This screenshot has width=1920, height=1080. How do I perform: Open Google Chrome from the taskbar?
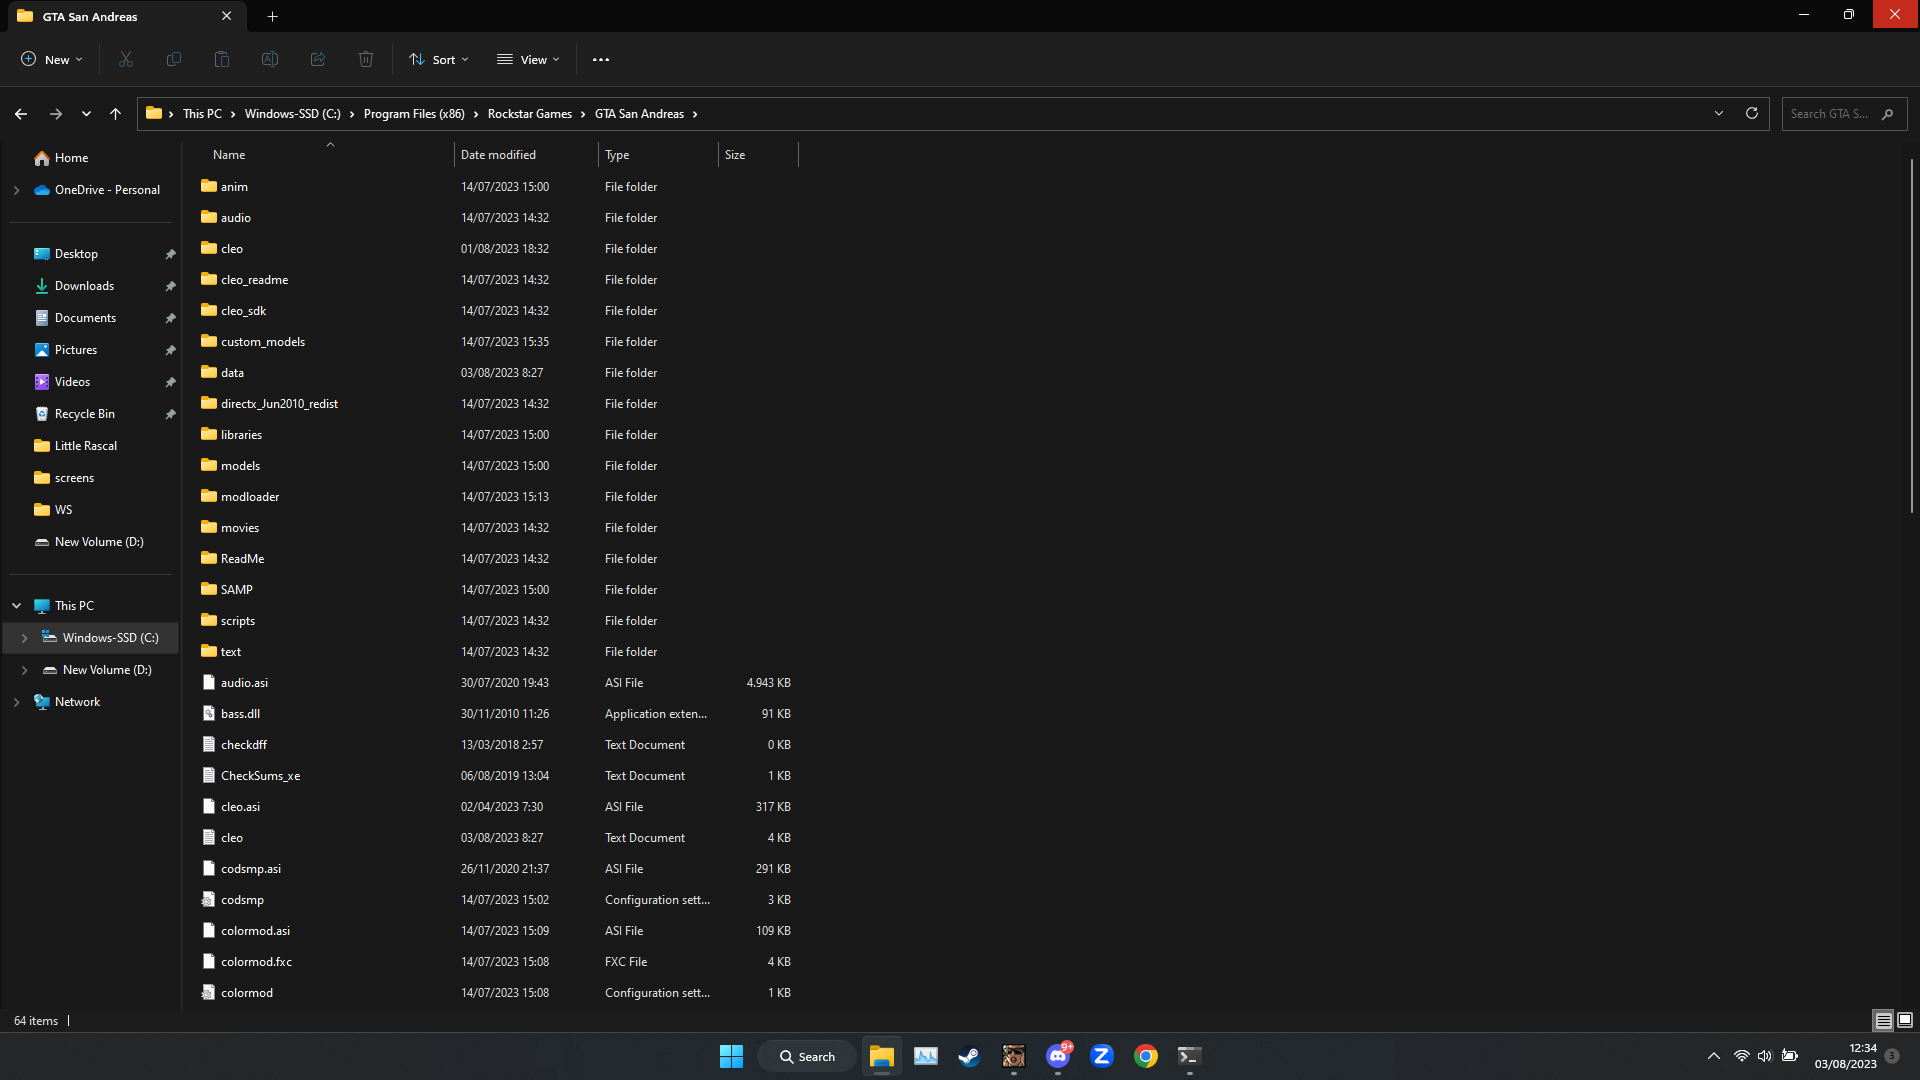click(1146, 1056)
